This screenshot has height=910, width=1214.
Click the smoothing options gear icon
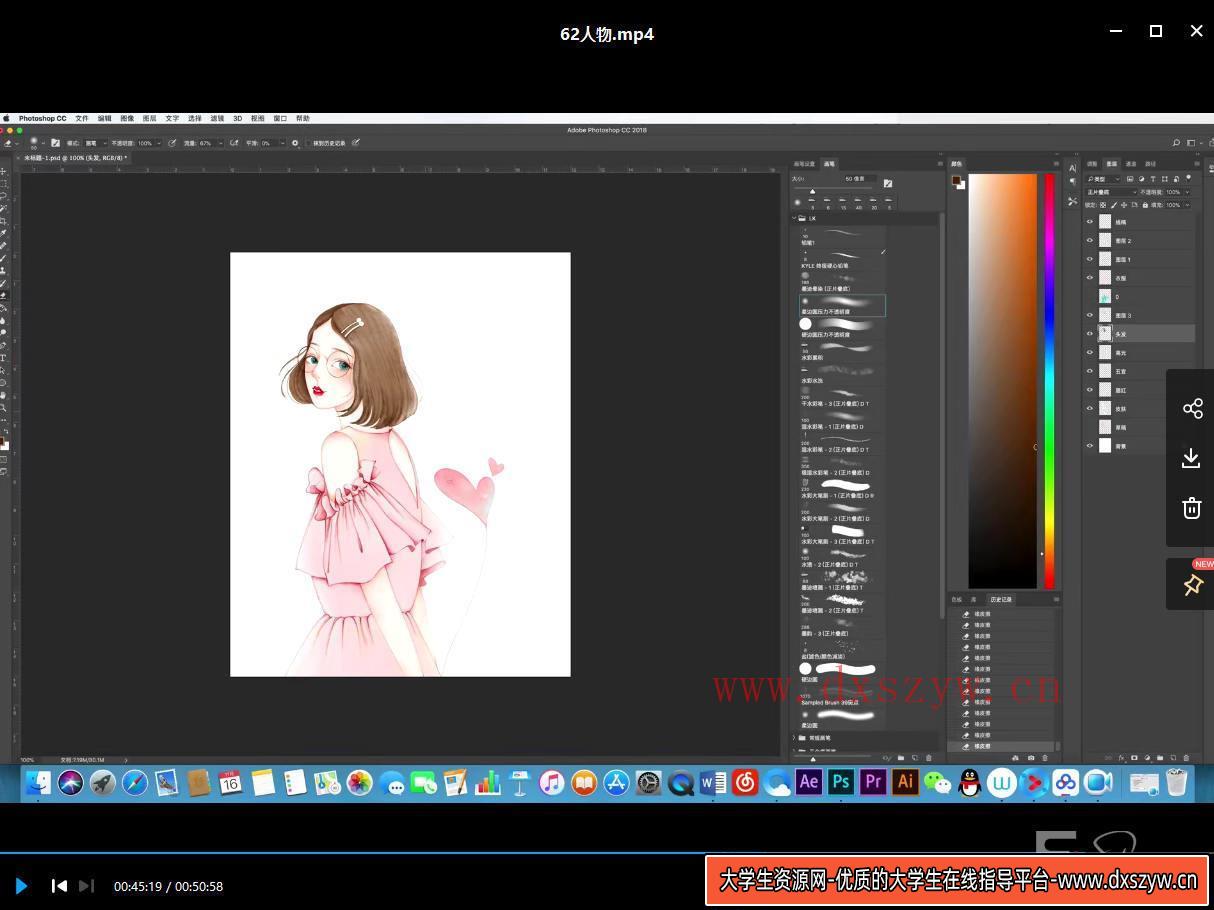coord(295,143)
